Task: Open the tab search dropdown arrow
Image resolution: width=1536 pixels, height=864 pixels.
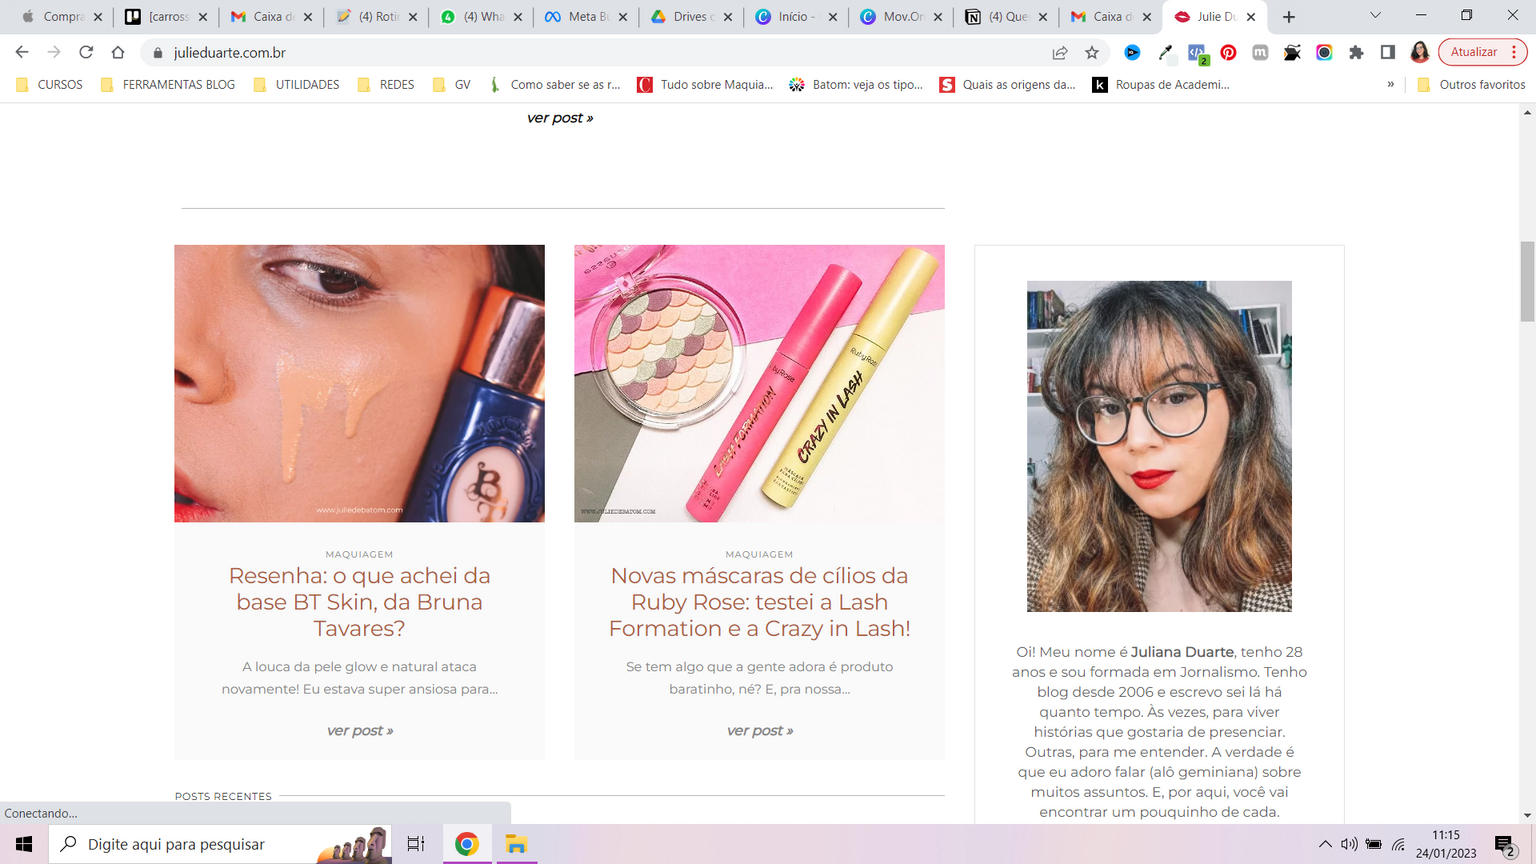Action: [x=1375, y=16]
